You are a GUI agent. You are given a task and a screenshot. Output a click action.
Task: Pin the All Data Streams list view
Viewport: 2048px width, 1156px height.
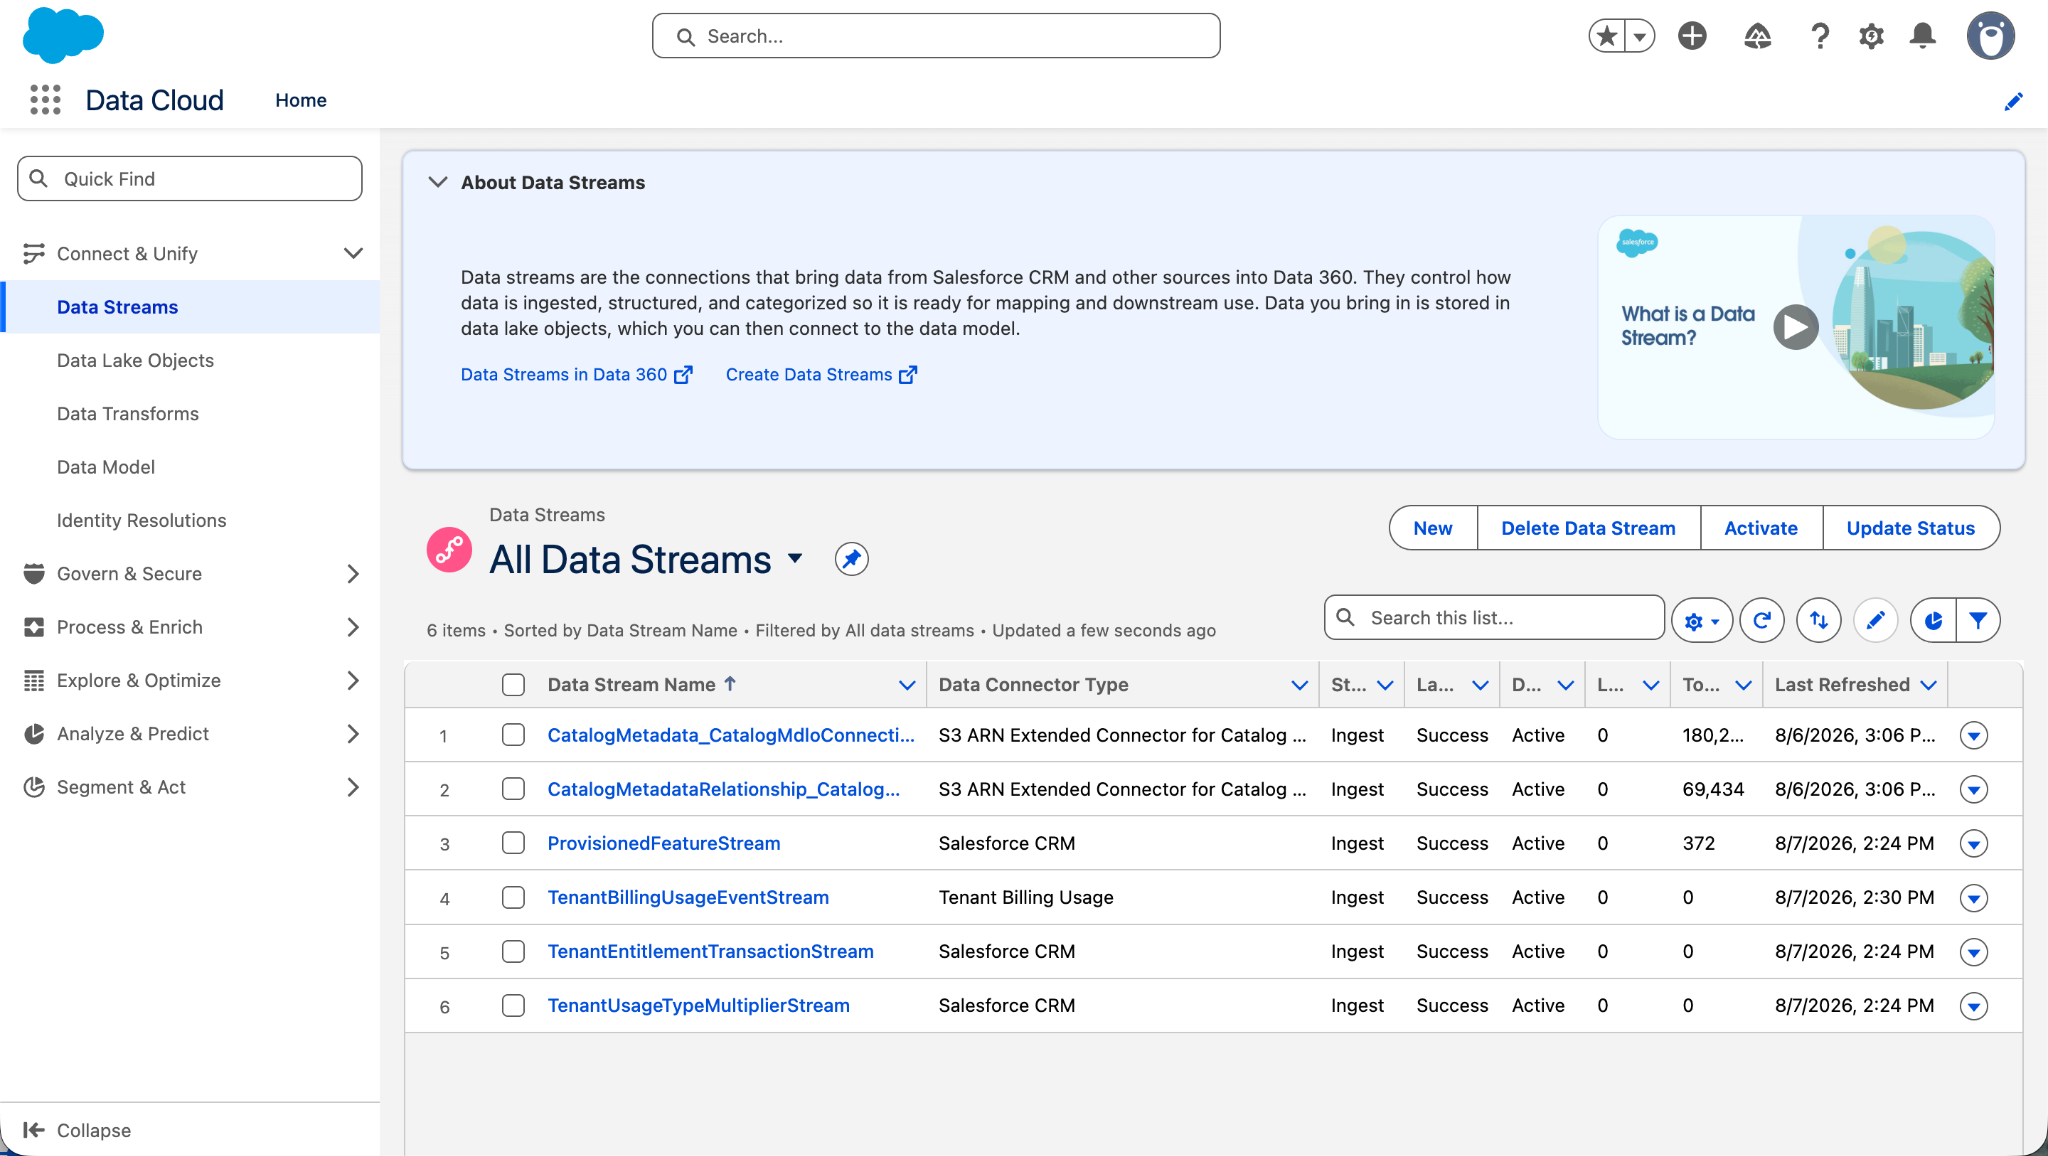coord(851,559)
